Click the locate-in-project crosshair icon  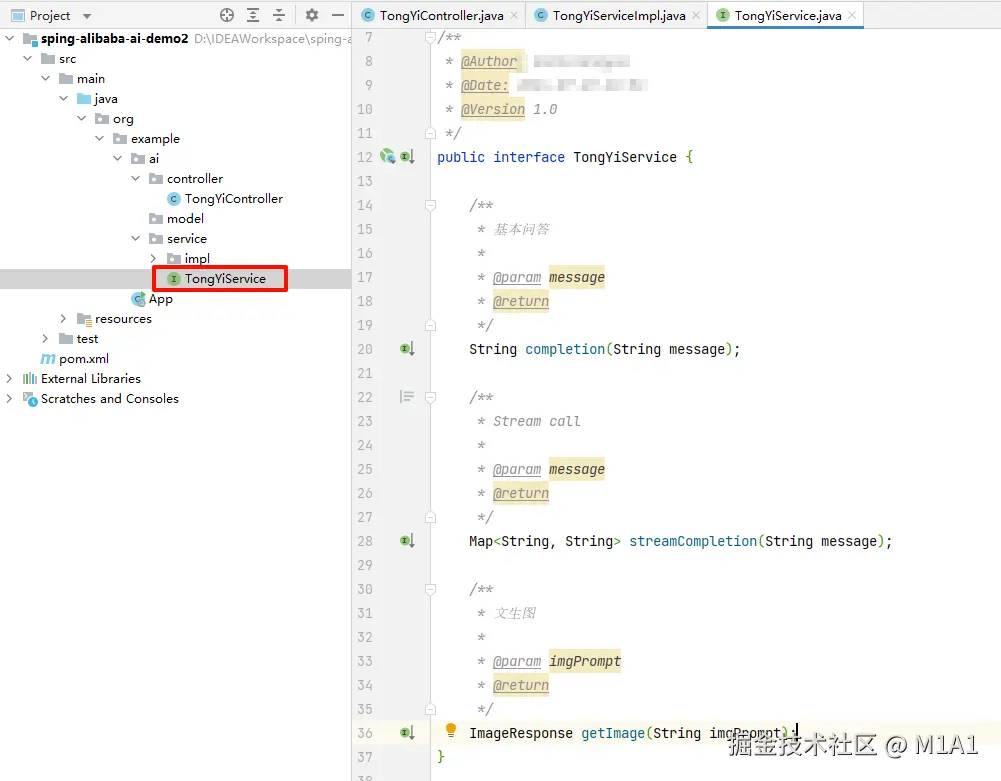(x=227, y=15)
